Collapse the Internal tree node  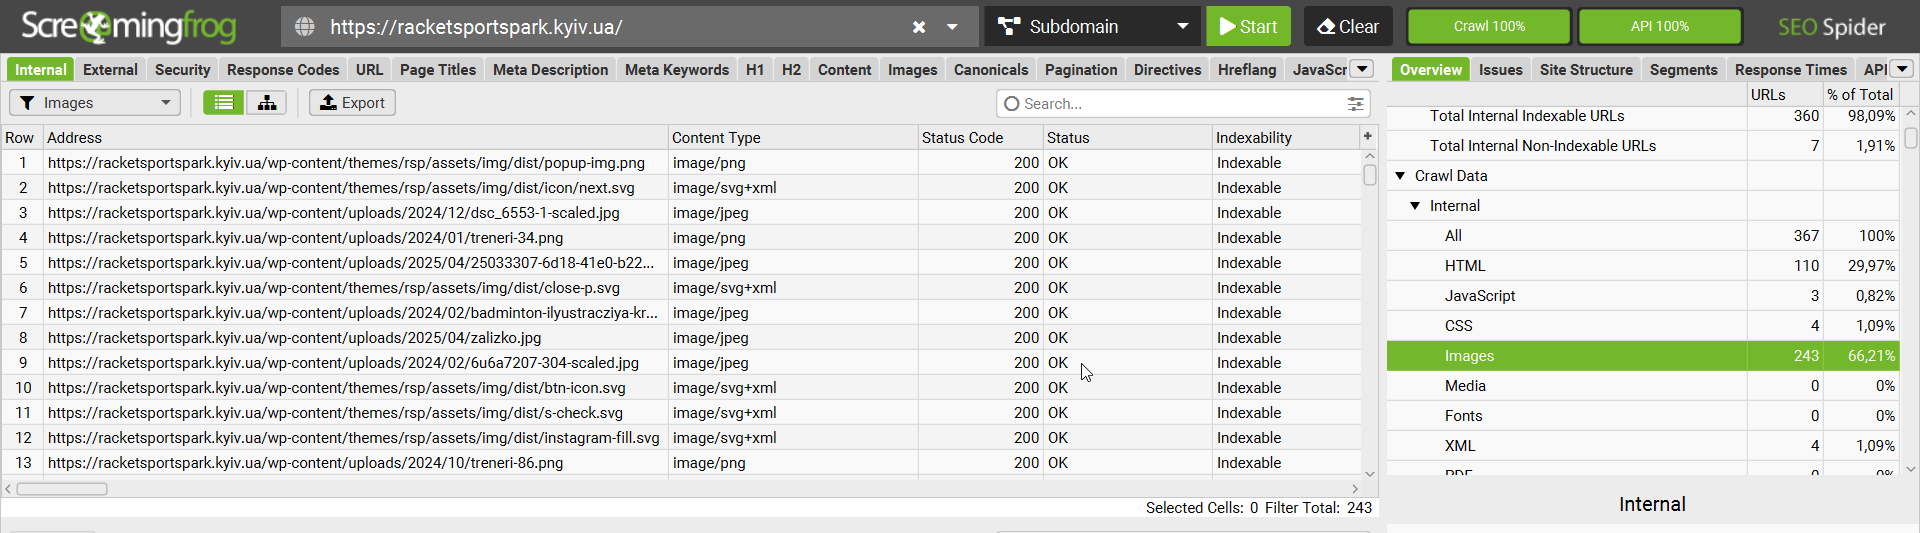[1415, 206]
